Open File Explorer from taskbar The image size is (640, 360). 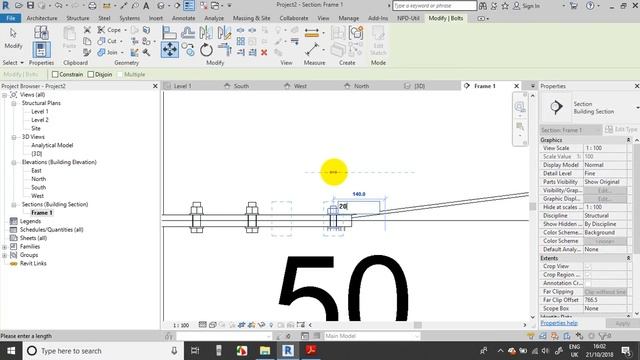point(265,351)
